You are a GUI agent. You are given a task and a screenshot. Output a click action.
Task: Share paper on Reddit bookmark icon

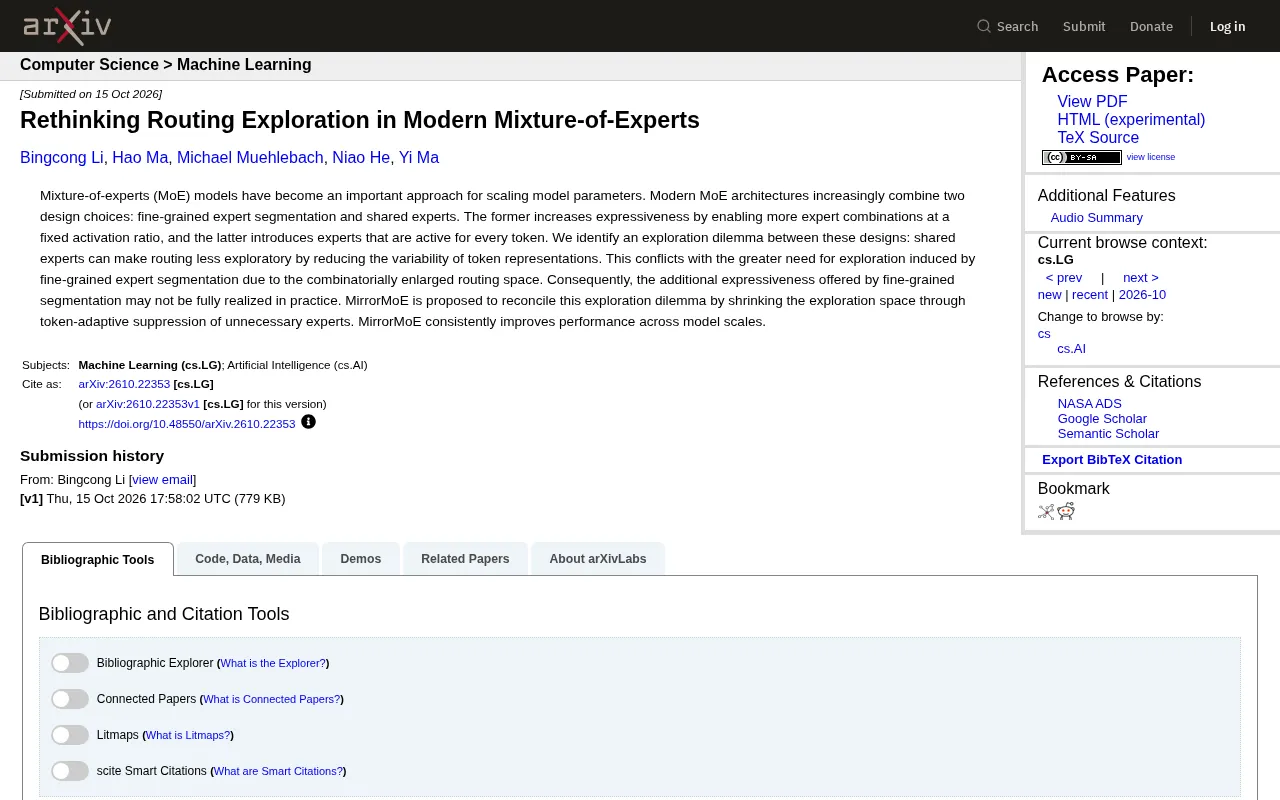click(1066, 512)
